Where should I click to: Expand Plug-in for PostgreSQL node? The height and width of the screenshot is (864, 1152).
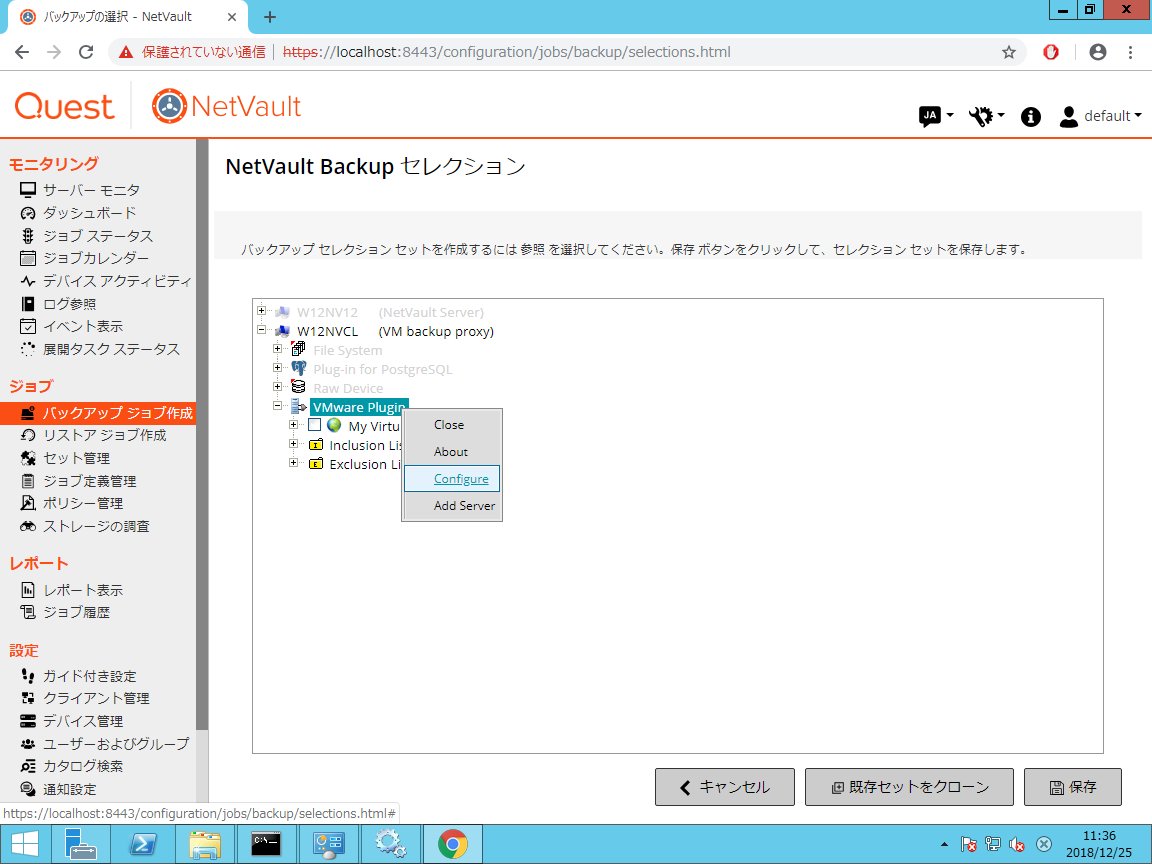tap(277, 368)
